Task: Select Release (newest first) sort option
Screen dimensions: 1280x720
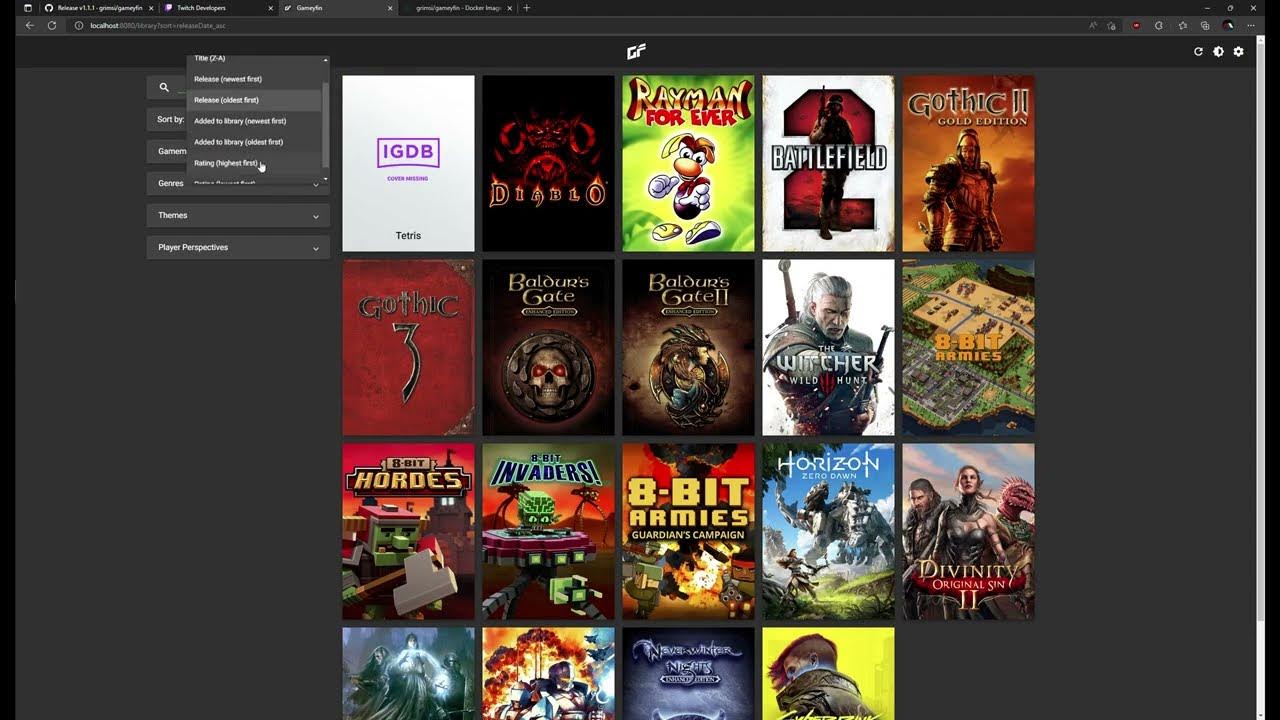Action: tap(254, 79)
